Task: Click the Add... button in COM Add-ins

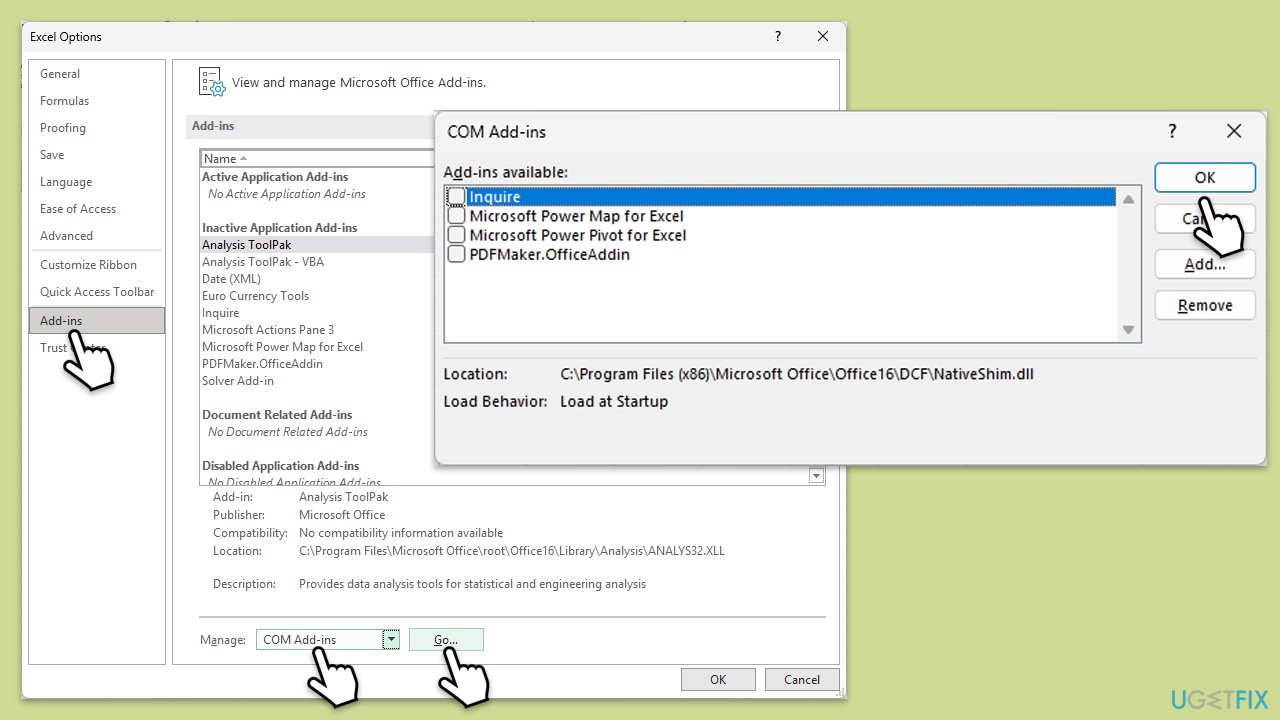Action: 1205,264
